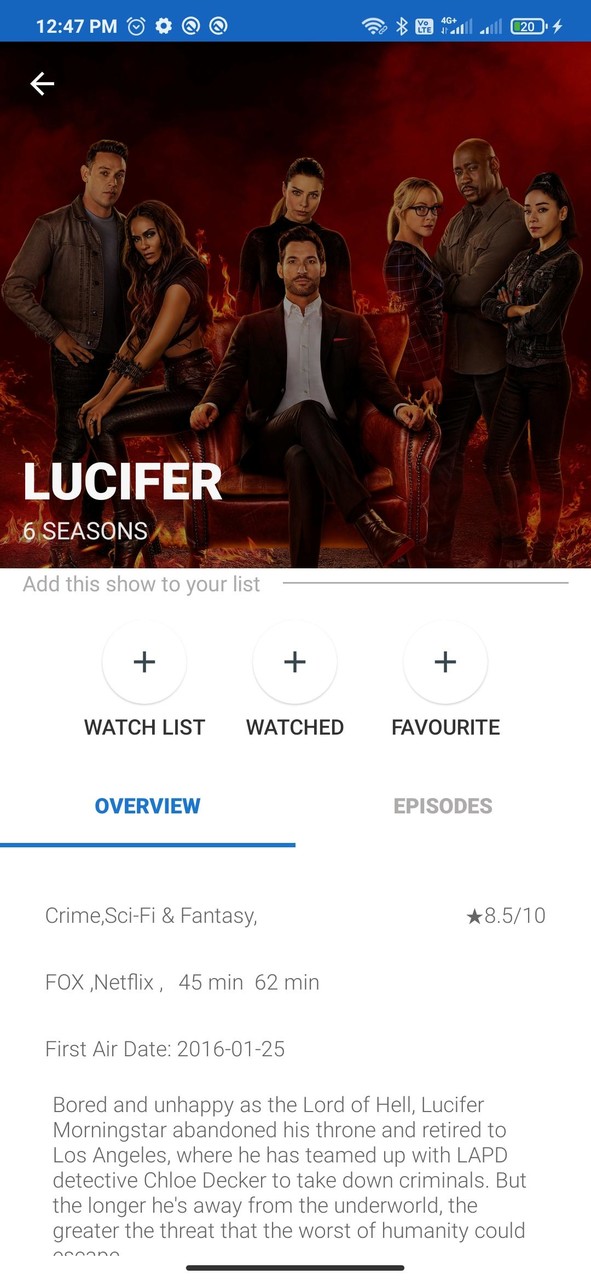Tap the WATCH LIST label

coord(144,728)
